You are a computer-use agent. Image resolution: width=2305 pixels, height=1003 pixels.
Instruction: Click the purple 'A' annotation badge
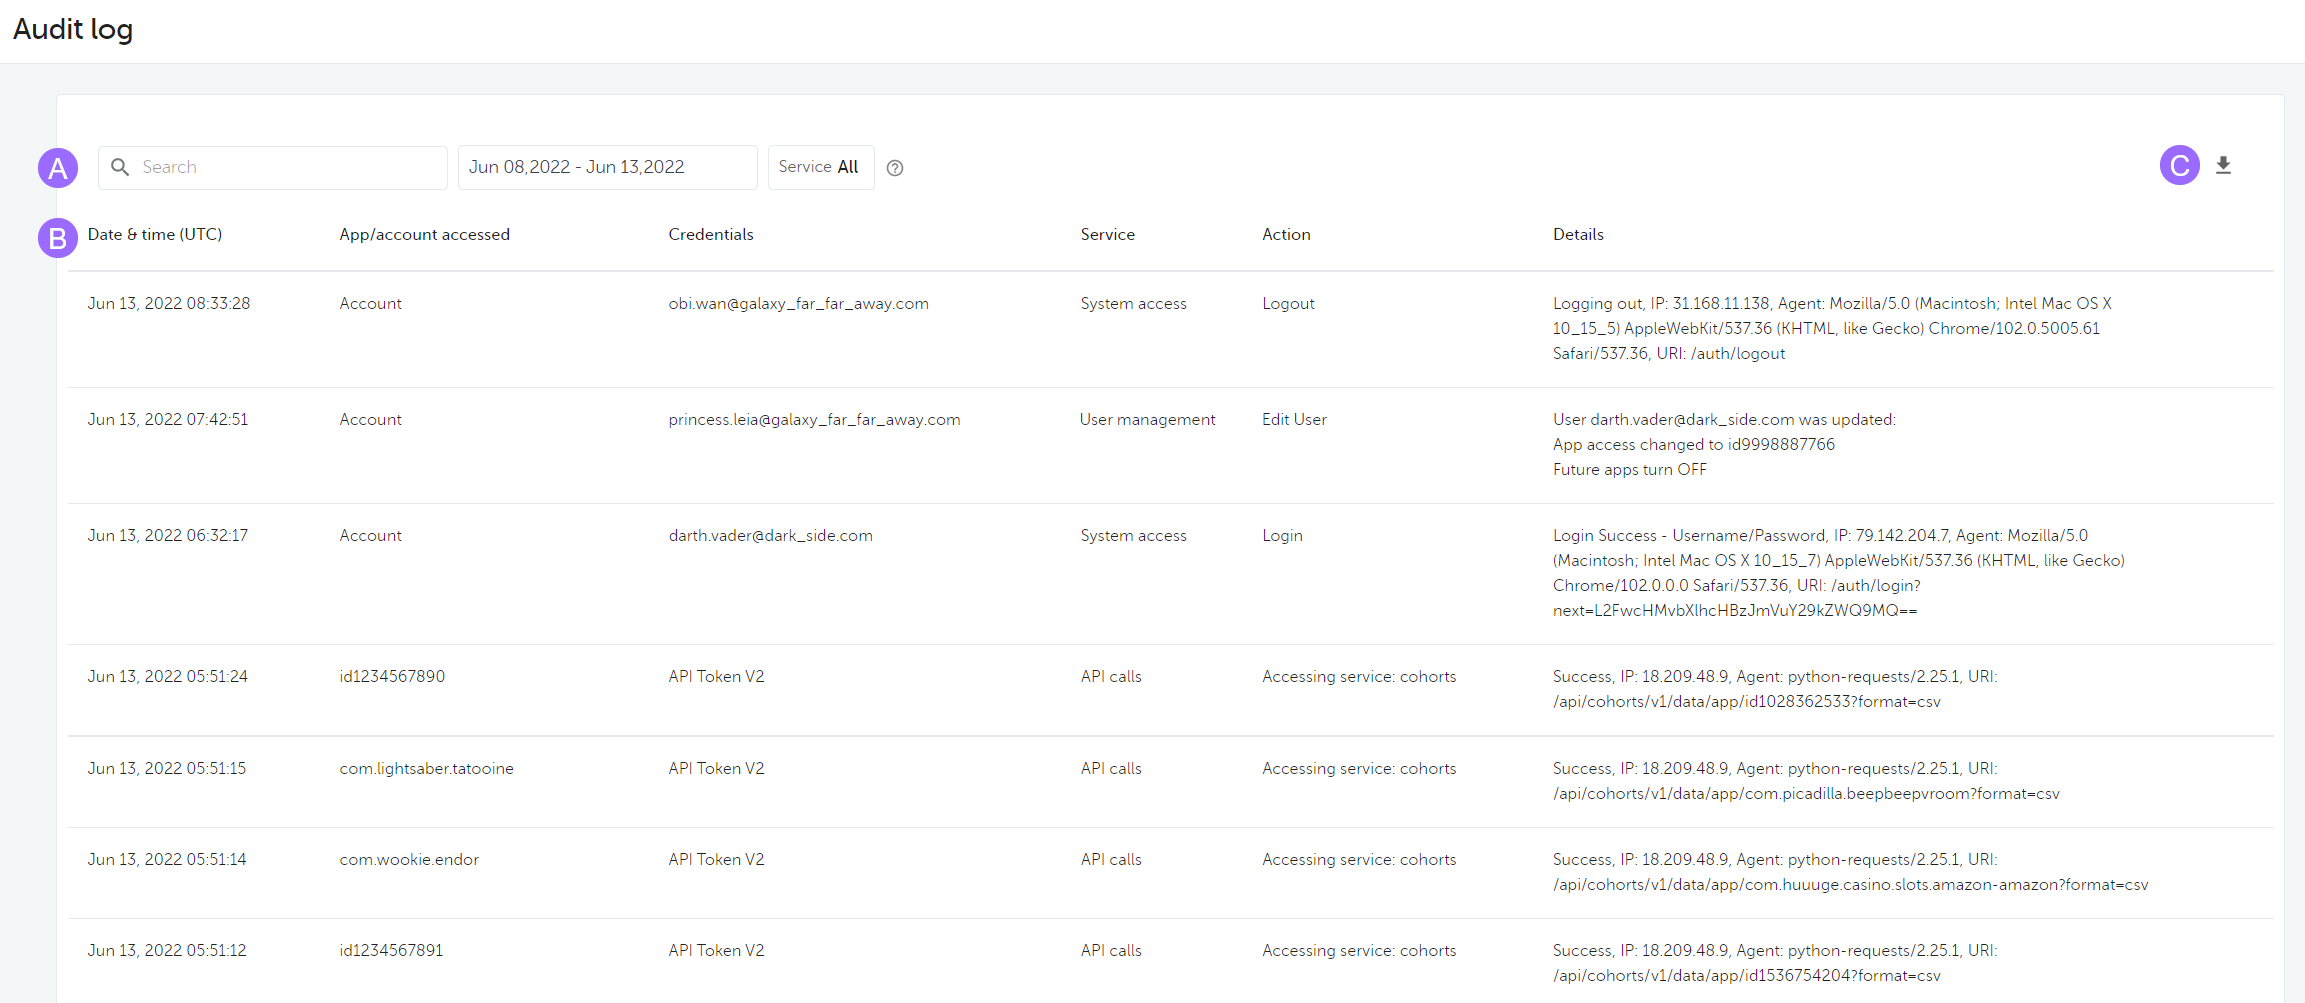(57, 167)
